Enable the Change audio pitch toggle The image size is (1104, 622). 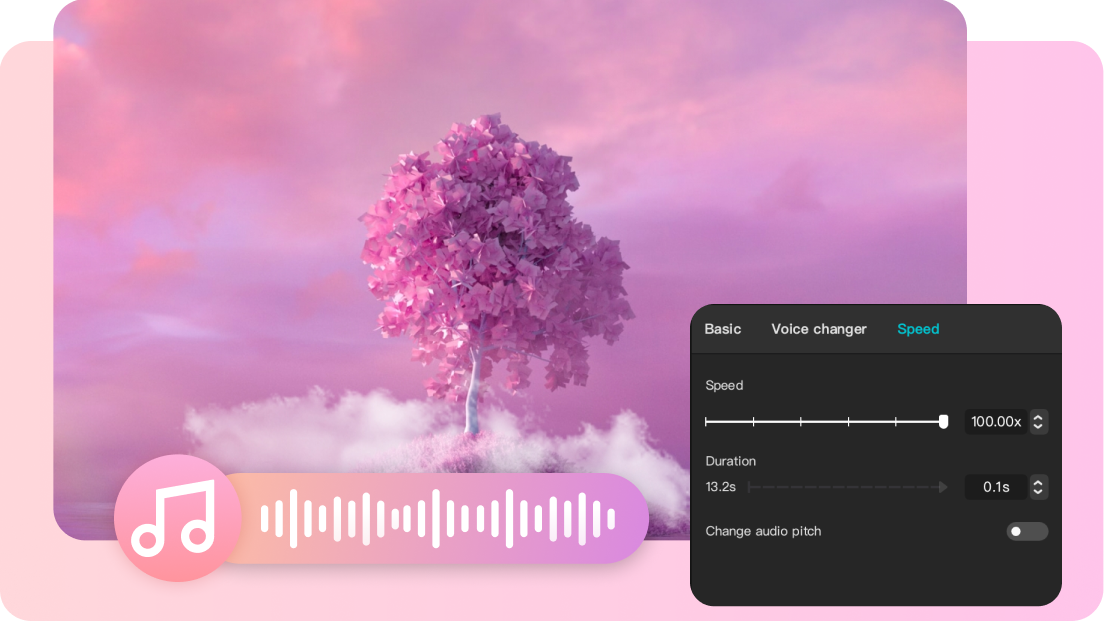tap(1027, 531)
